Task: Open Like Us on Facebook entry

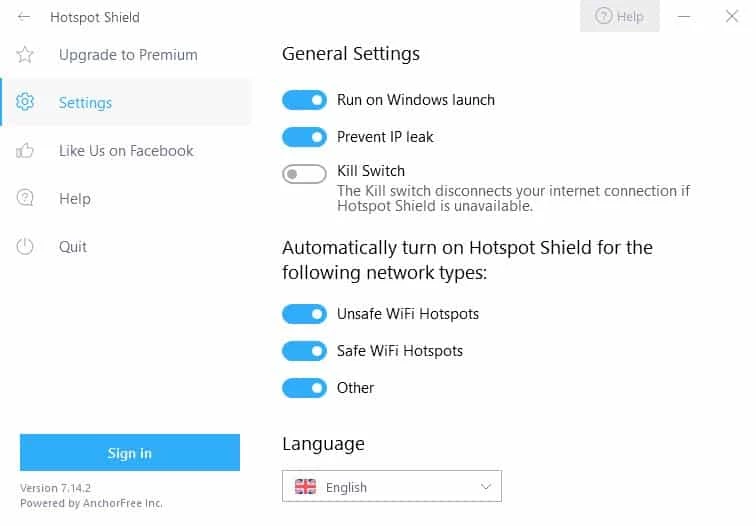Action: coord(126,151)
